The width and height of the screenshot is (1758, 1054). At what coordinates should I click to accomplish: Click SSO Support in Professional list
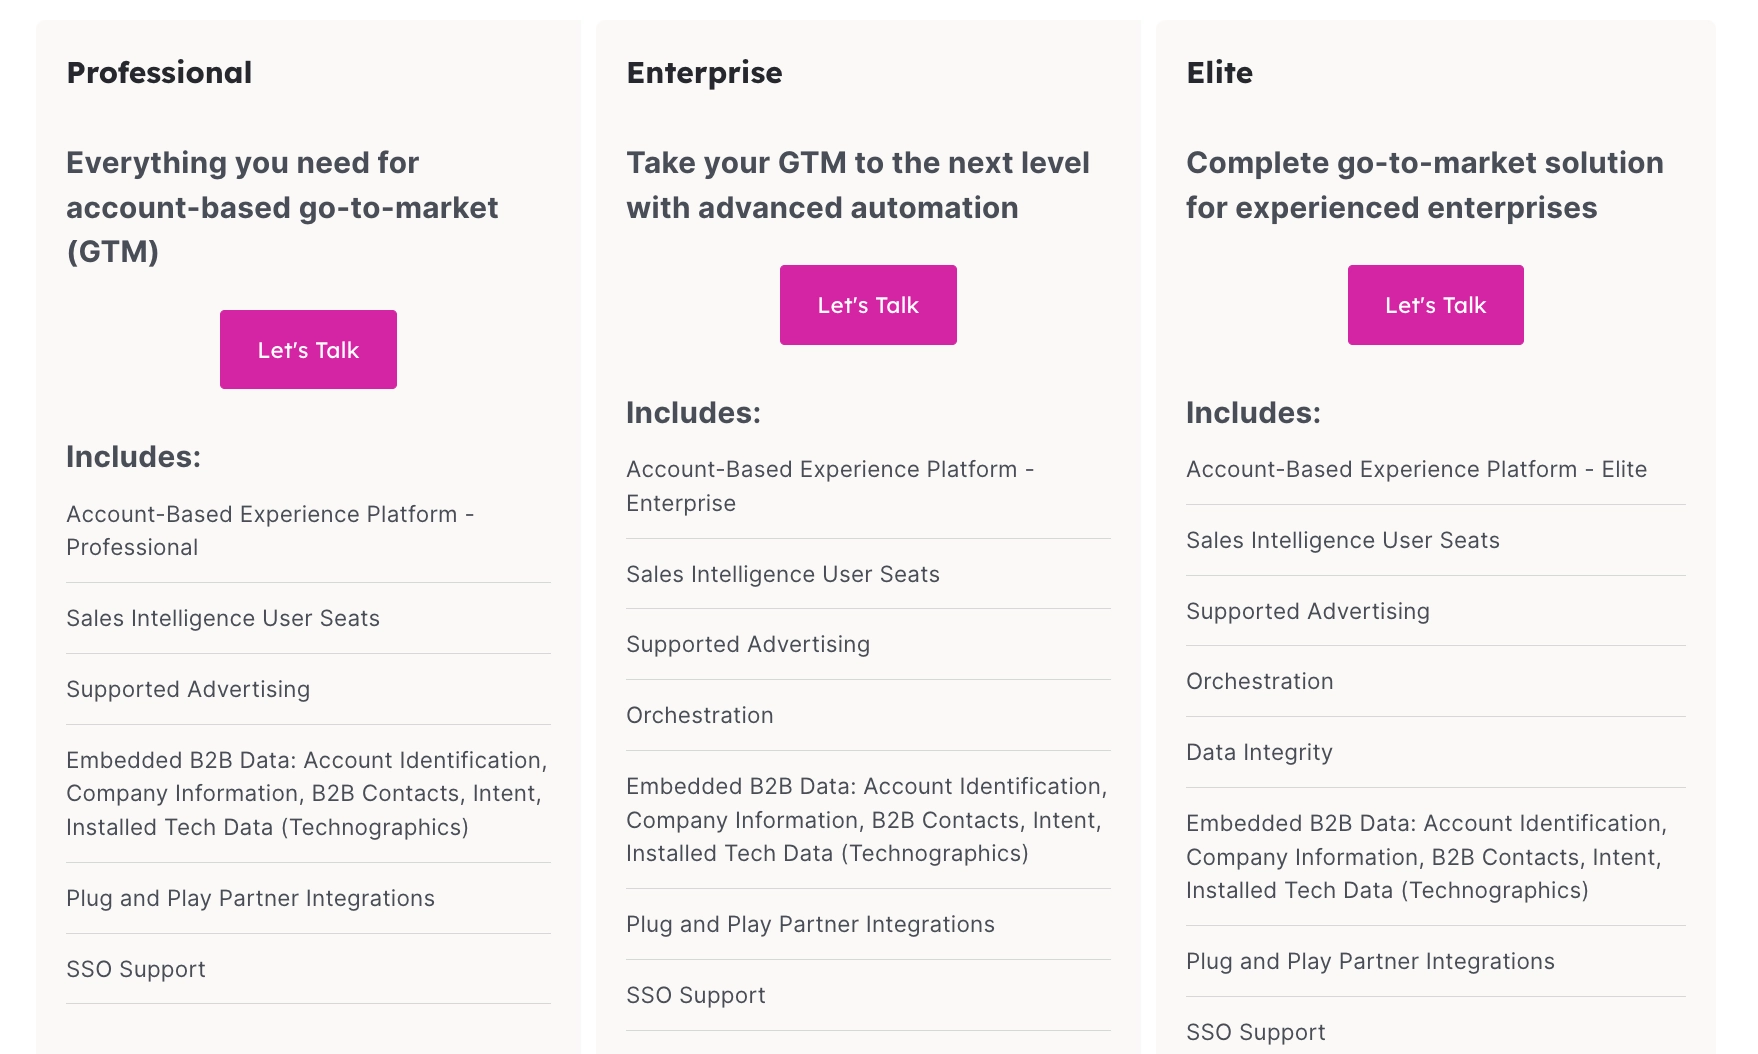click(136, 969)
